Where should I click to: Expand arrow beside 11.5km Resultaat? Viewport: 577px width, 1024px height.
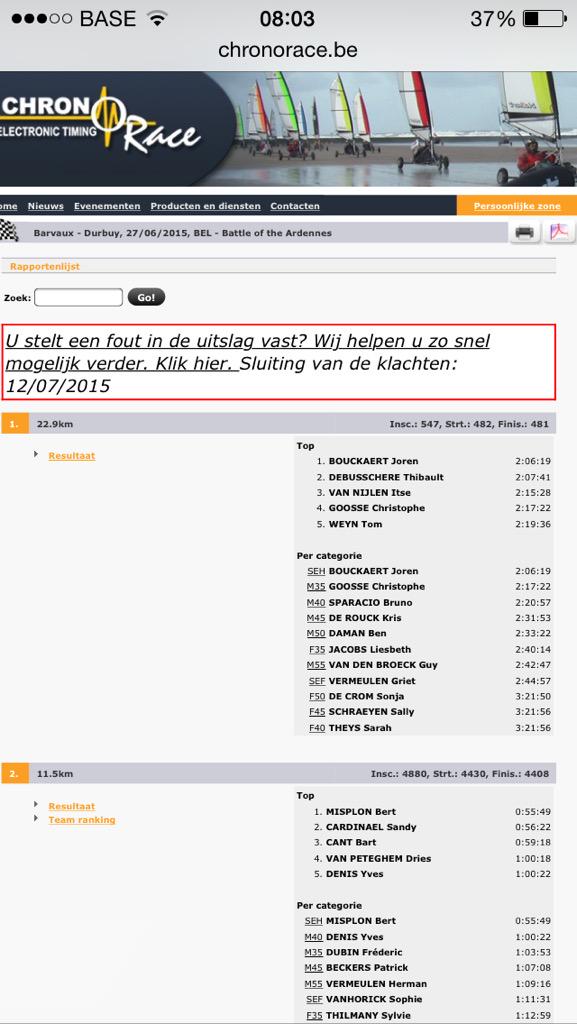(36, 804)
